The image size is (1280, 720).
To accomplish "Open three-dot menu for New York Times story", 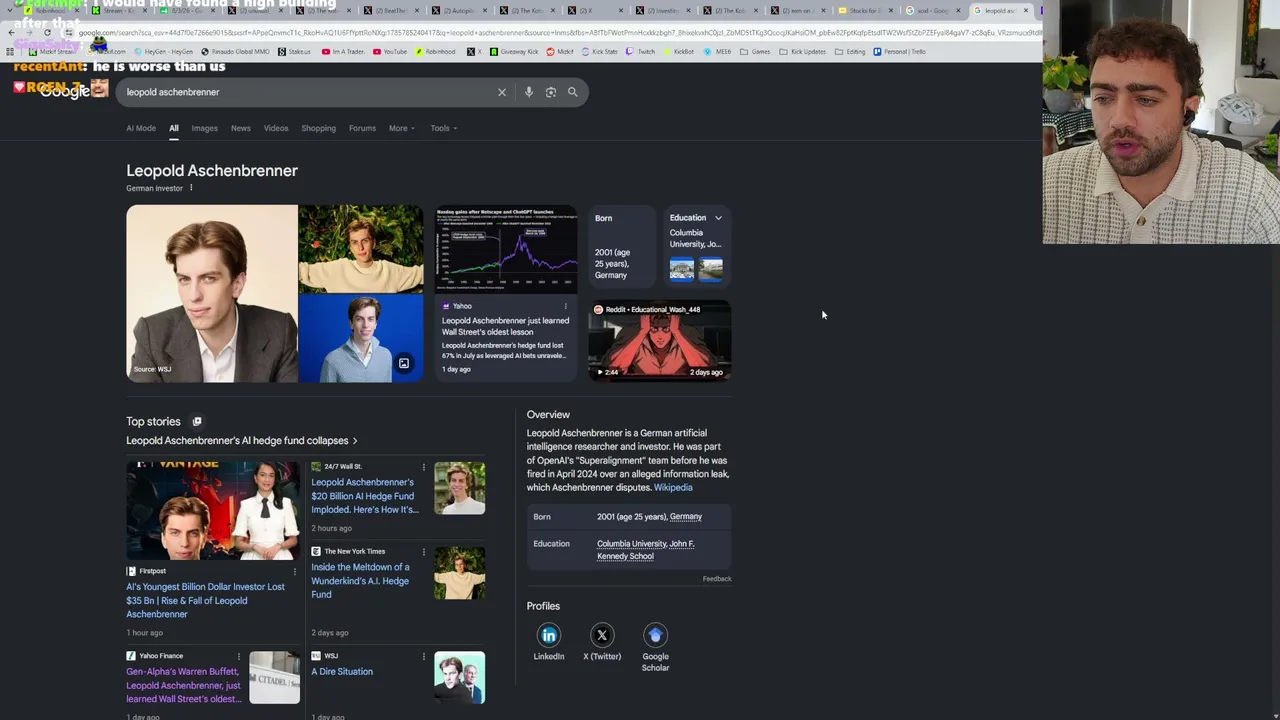I will pyautogui.click(x=423, y=552).
